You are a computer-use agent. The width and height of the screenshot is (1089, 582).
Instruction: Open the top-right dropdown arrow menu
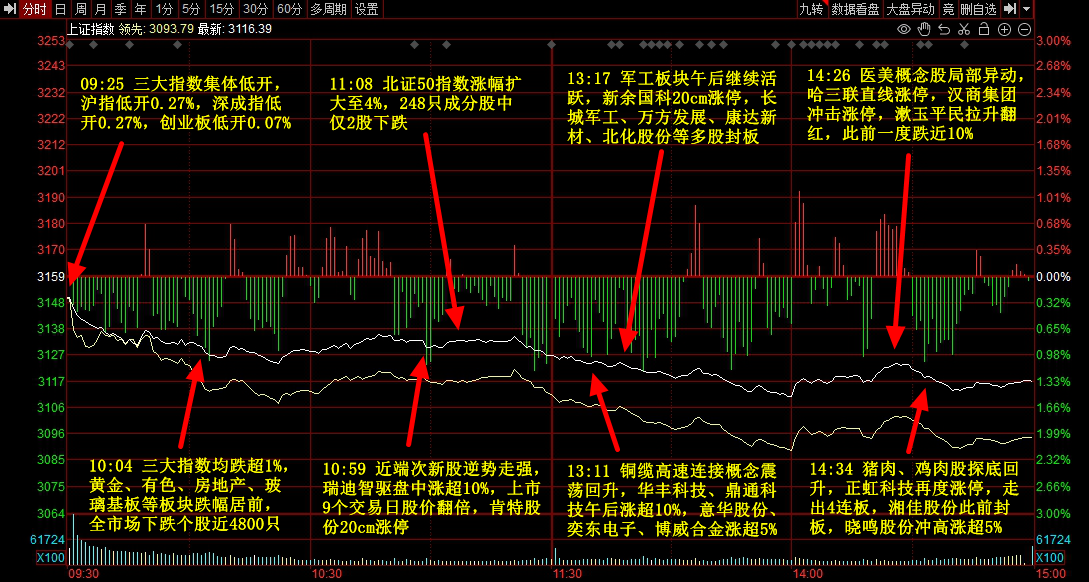tap(1027, 9)
